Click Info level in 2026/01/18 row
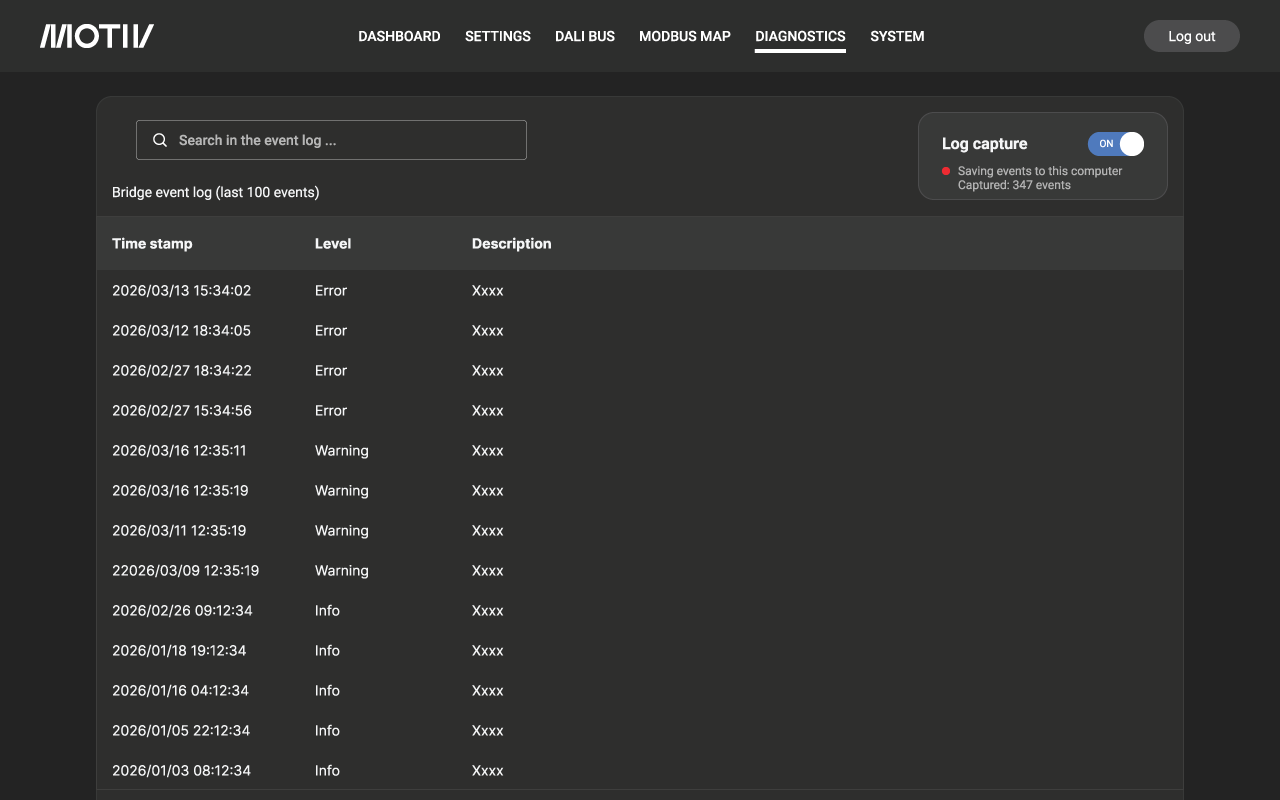The height and width of the screenshot is (800, 1280). (327, 650)
